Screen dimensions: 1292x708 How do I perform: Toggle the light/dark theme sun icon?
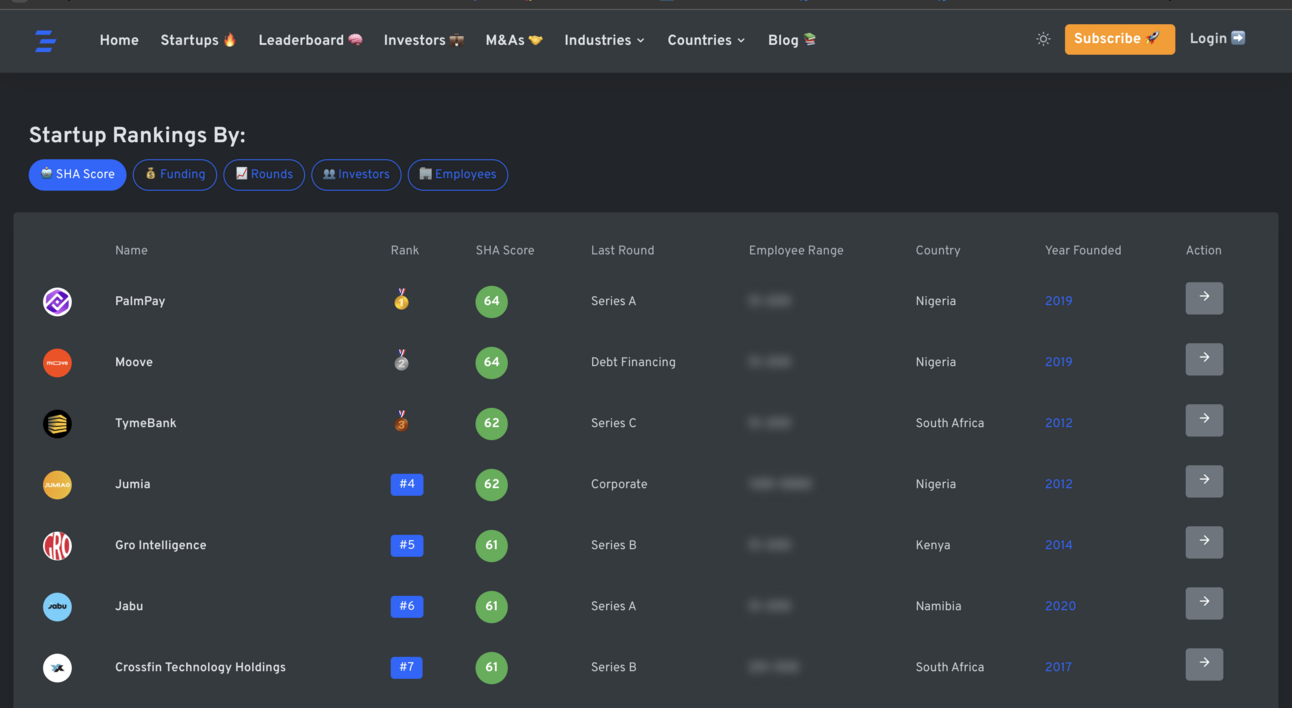click(x=1043, y=39)
